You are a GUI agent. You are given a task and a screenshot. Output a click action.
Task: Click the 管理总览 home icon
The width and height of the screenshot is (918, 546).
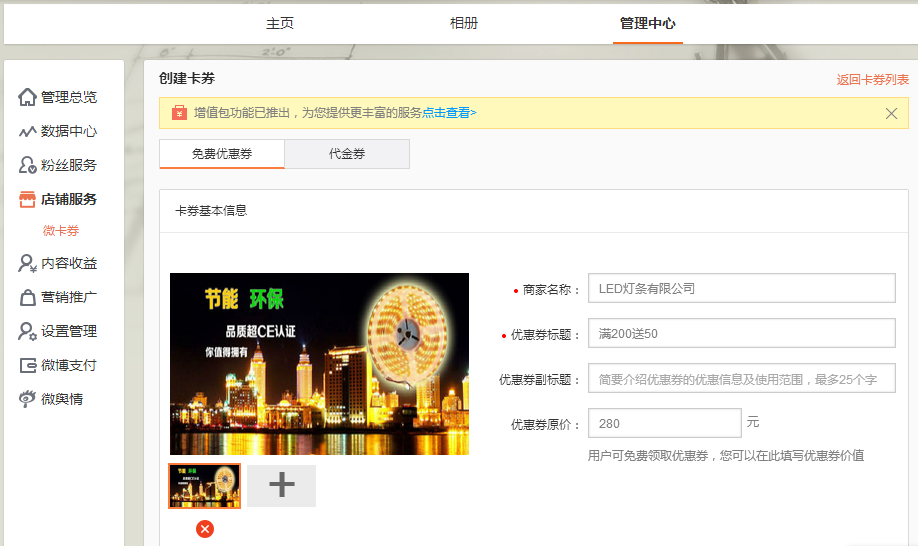[28, 97]
